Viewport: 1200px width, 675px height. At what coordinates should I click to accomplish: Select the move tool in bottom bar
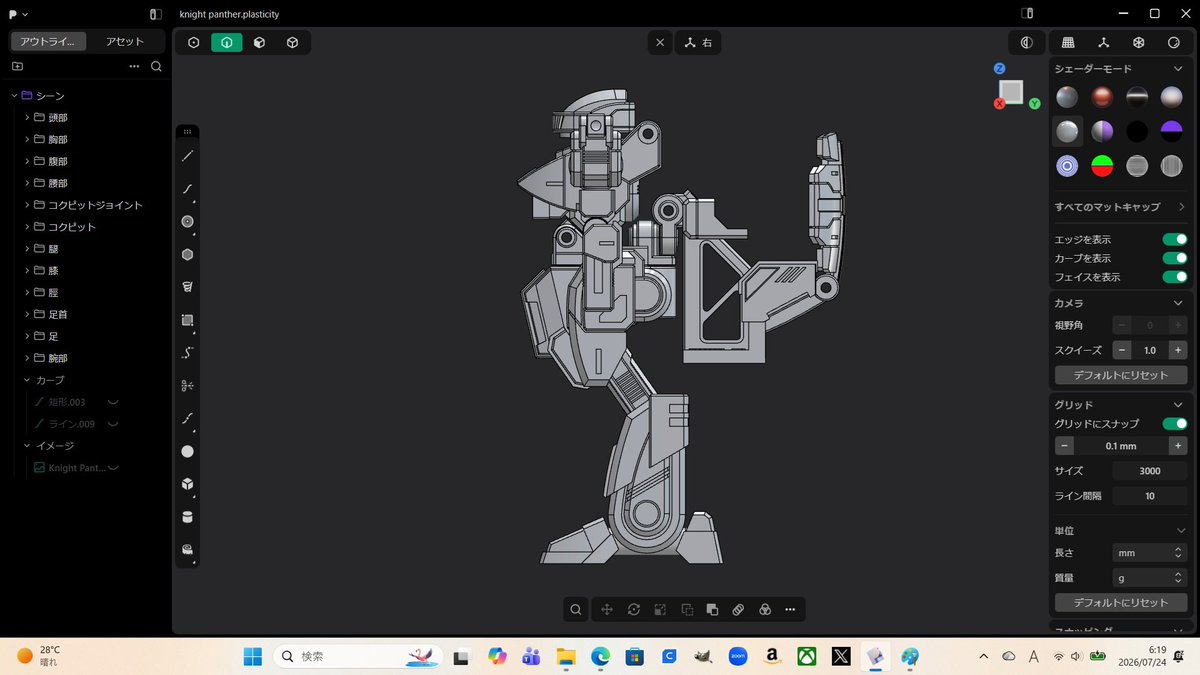point(607,609)
